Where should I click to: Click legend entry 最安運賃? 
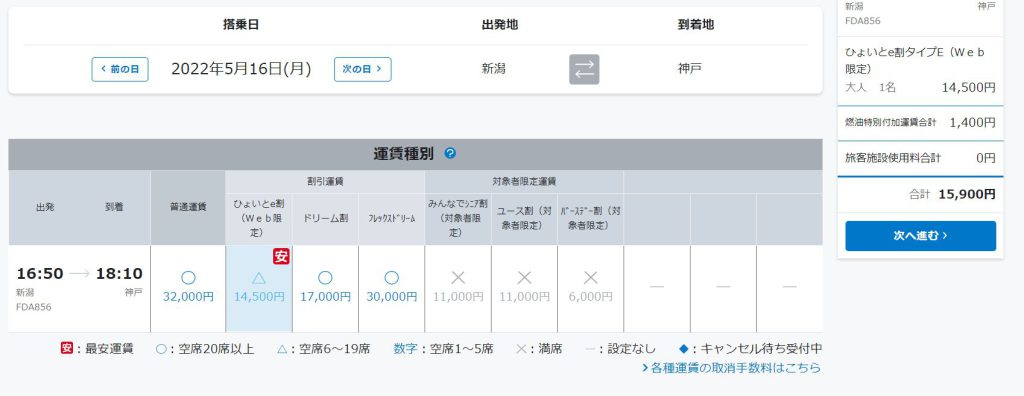97,349
